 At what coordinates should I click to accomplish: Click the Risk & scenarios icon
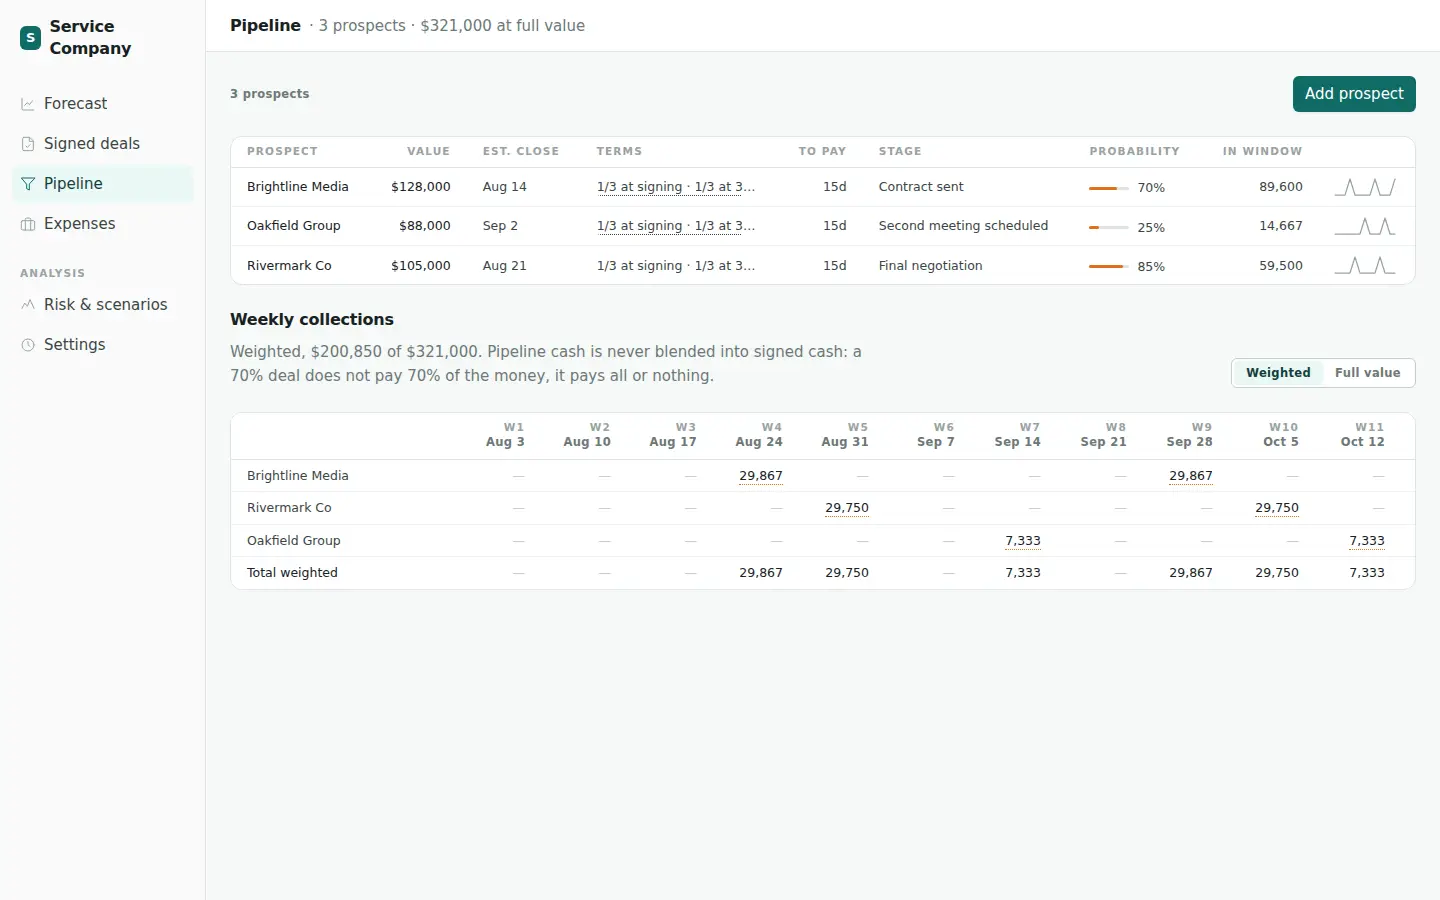coord(28,305)
